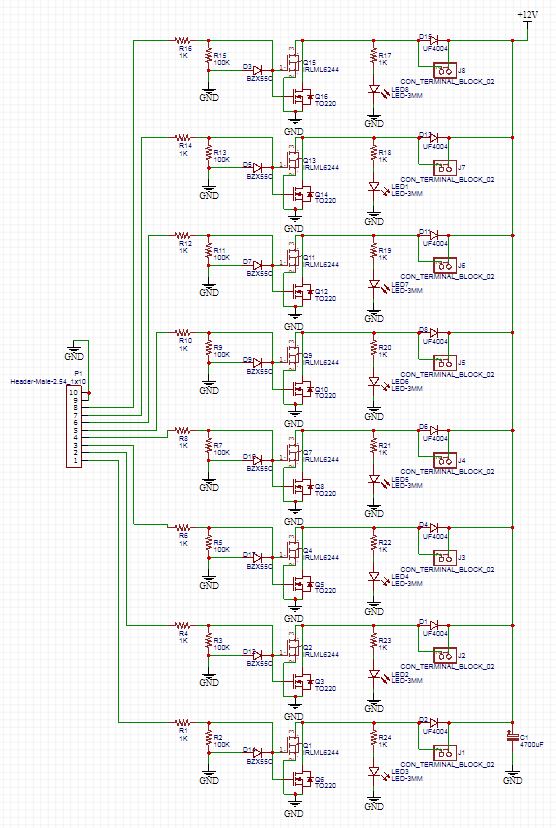Click pin 10 of header P1
Screen dimensions: 556x828
click(x=74, y=392)
